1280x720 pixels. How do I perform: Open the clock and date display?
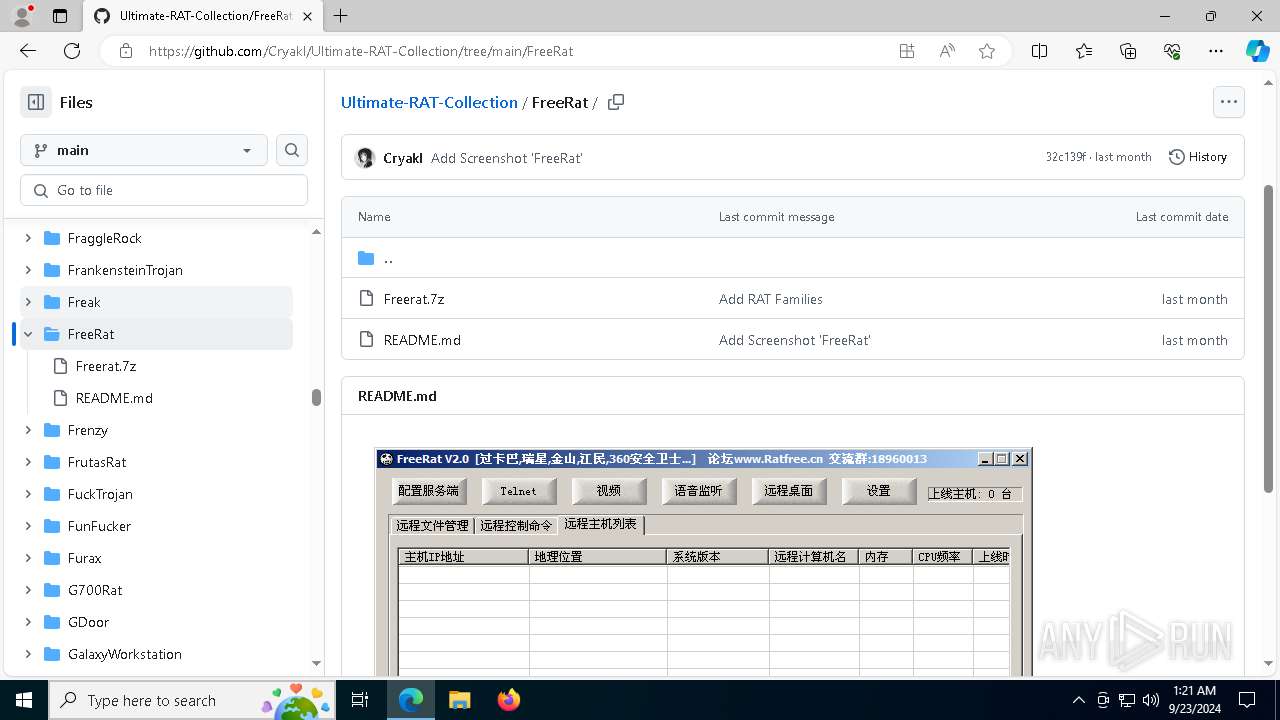[1194, 700]
